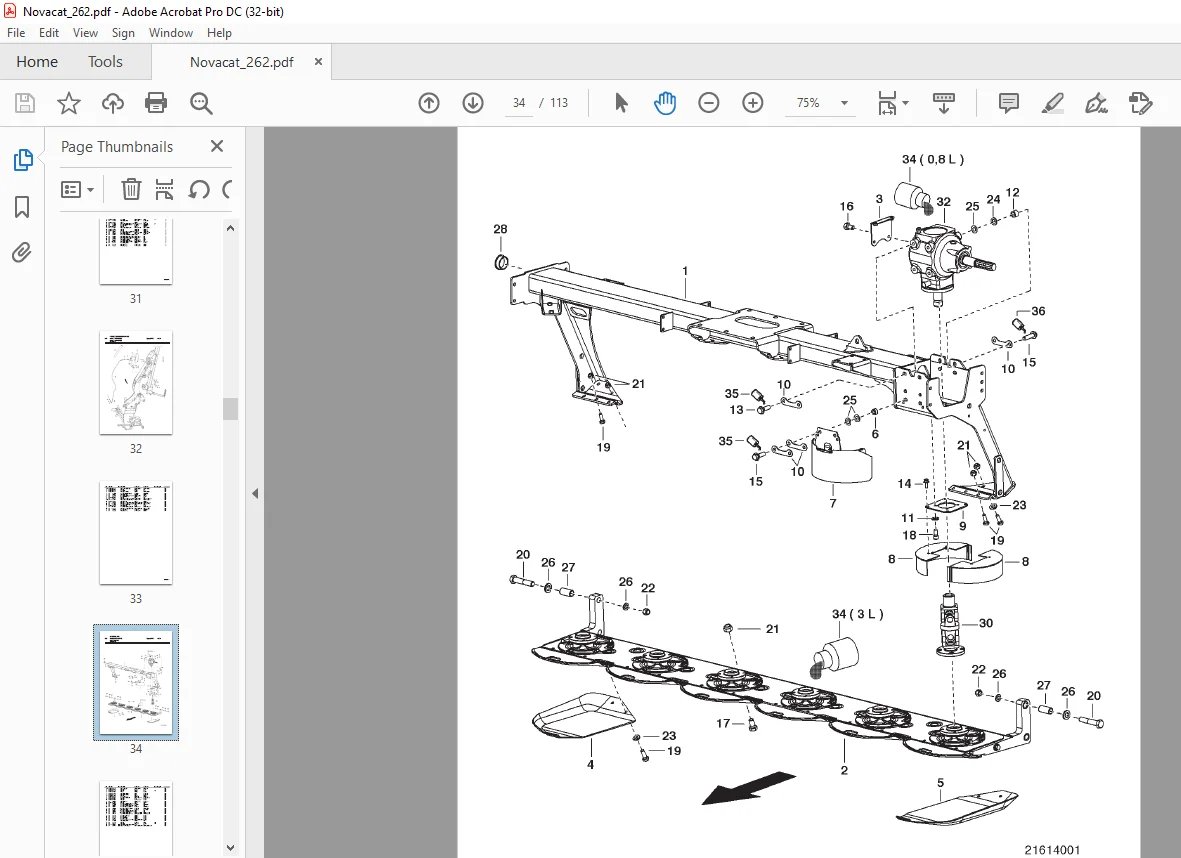
Task: Open the Bookmarks panel
Action: [22, 207]
